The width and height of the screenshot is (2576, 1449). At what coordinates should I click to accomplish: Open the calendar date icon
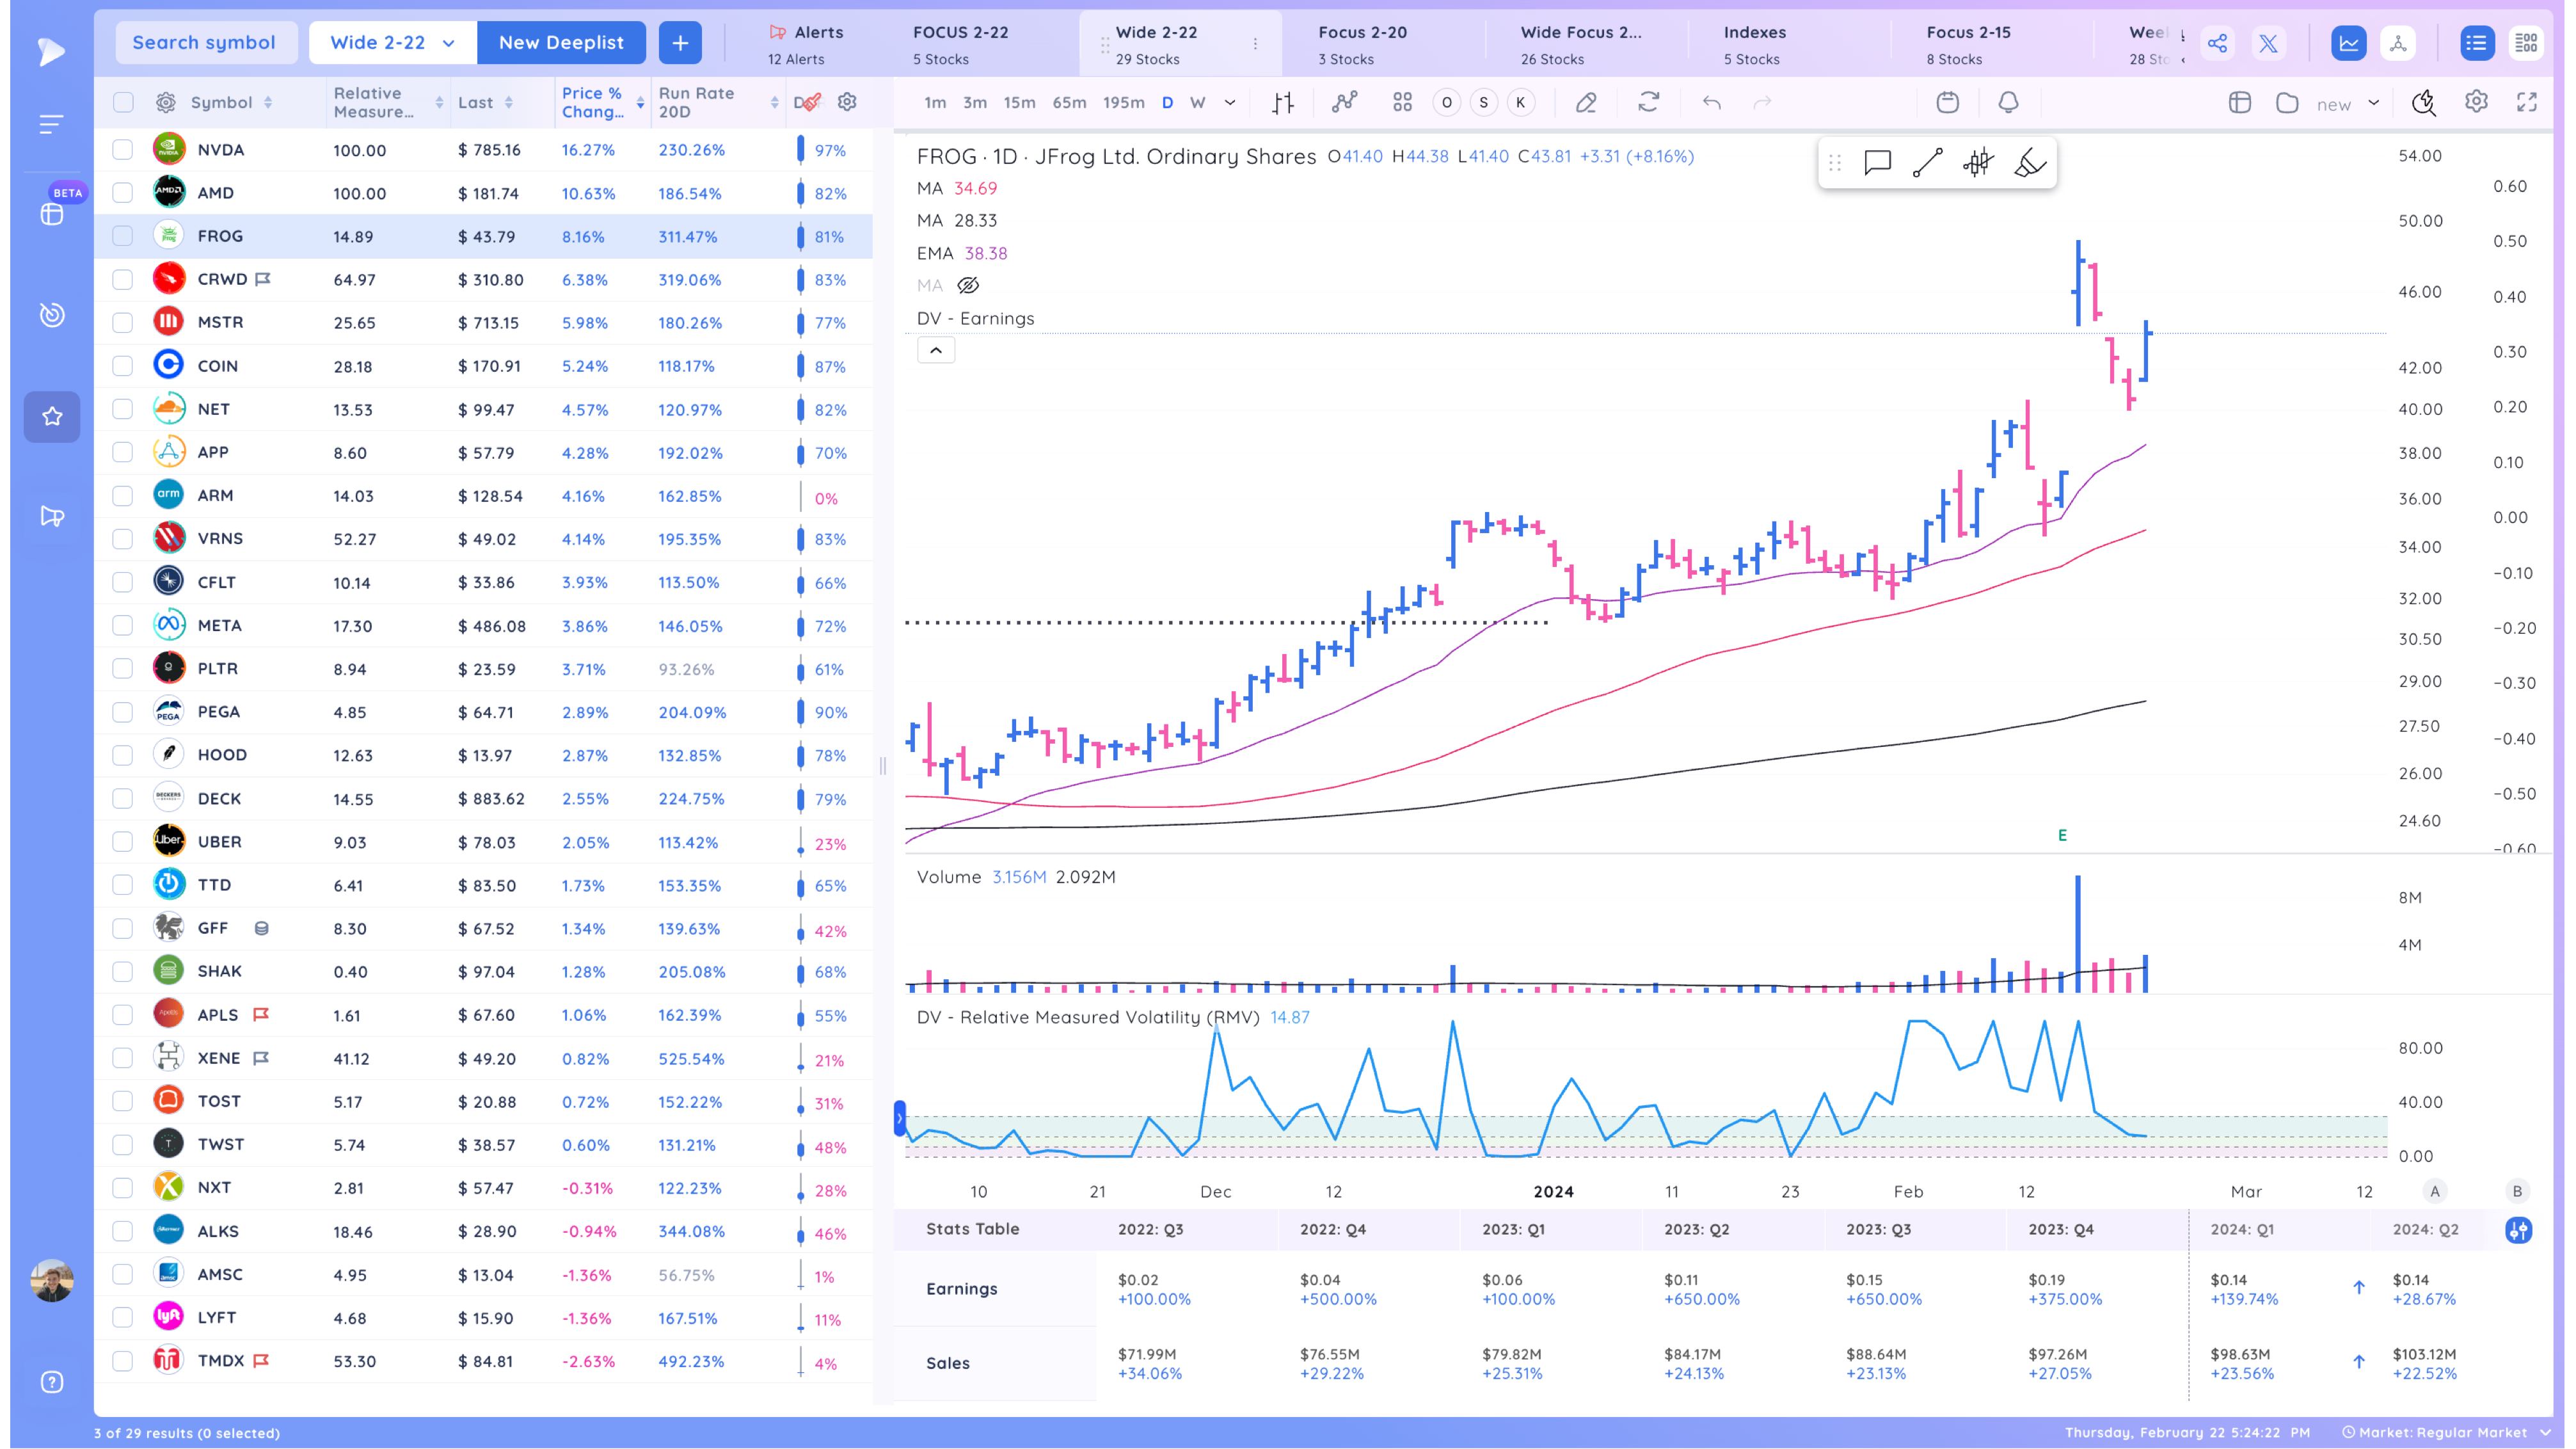1947,102
